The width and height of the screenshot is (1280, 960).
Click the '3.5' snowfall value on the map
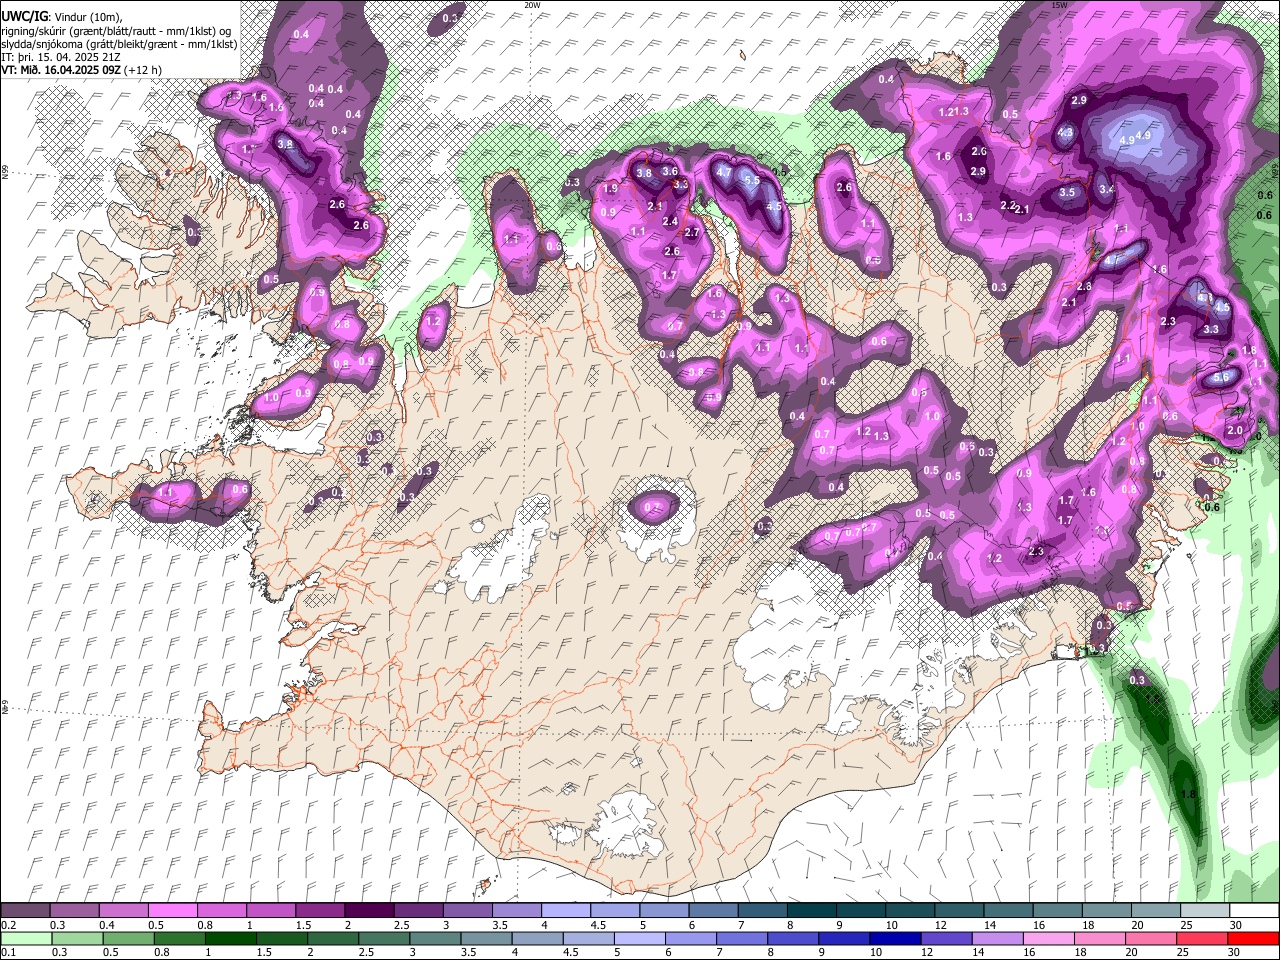(x=1067, y=193)
